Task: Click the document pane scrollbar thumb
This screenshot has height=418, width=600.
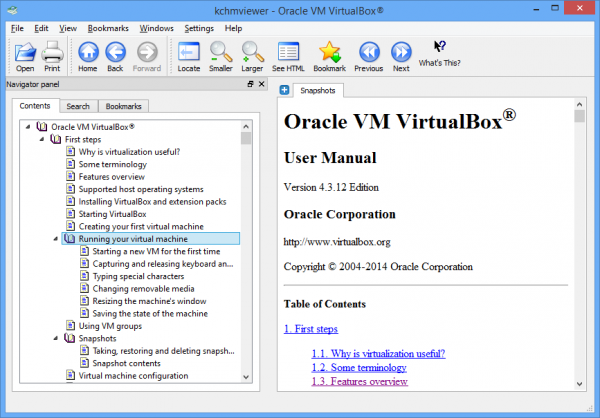Action: click(579, 116)
